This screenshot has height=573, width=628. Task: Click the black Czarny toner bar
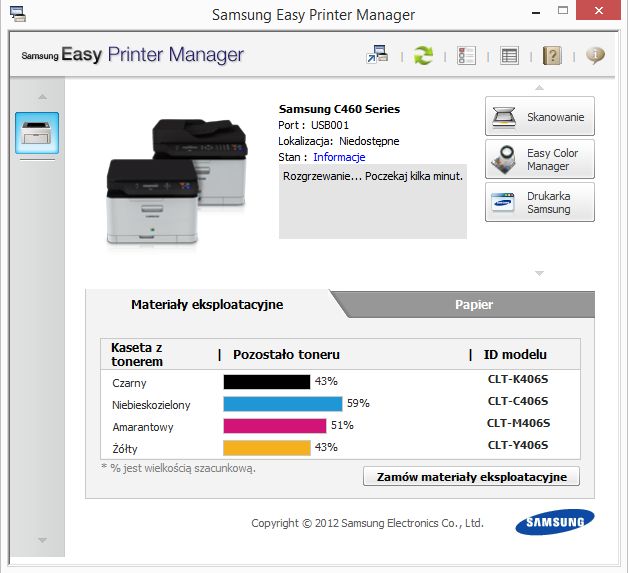click(267, 382)
